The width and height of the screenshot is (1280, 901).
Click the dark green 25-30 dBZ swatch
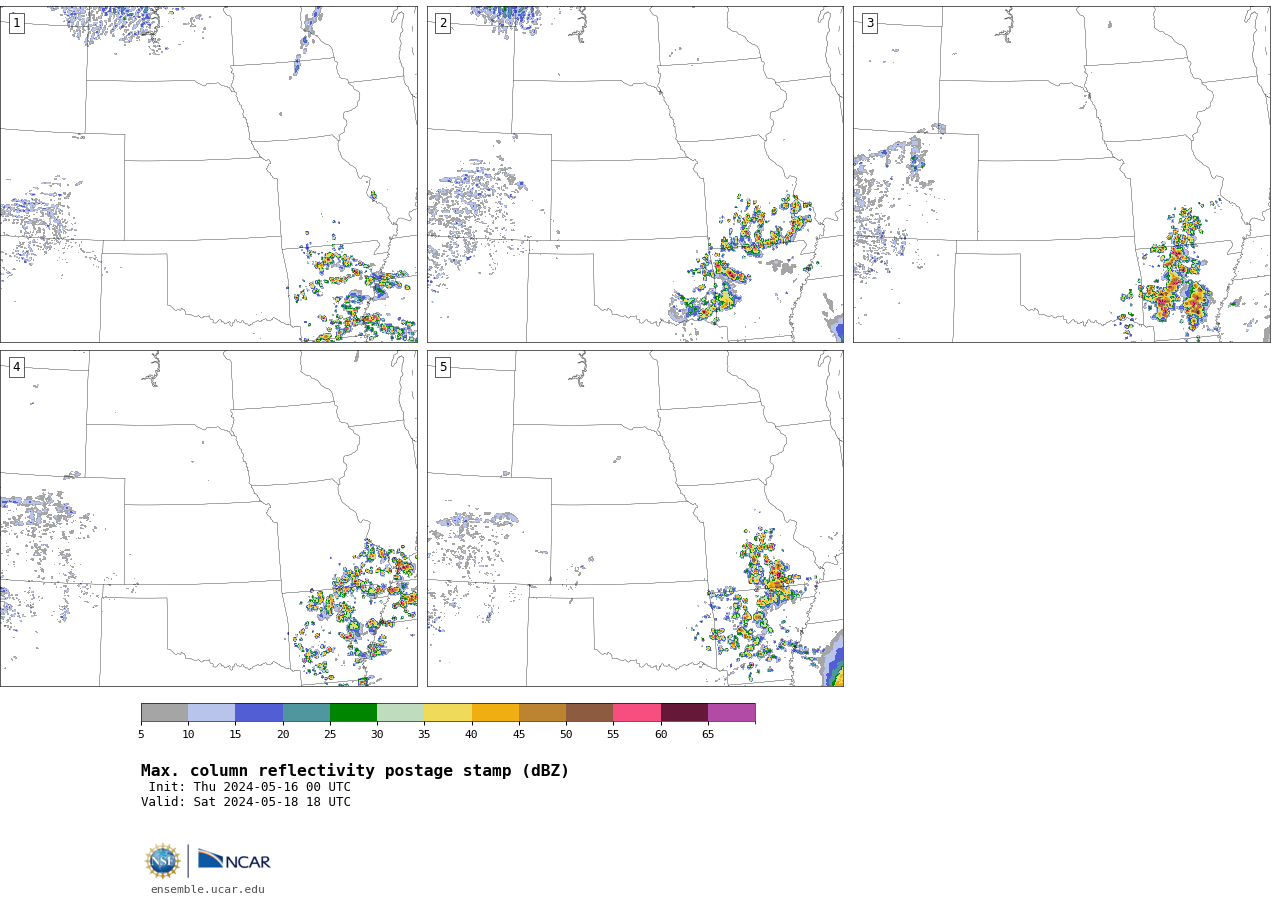click(x=353, y=713)
